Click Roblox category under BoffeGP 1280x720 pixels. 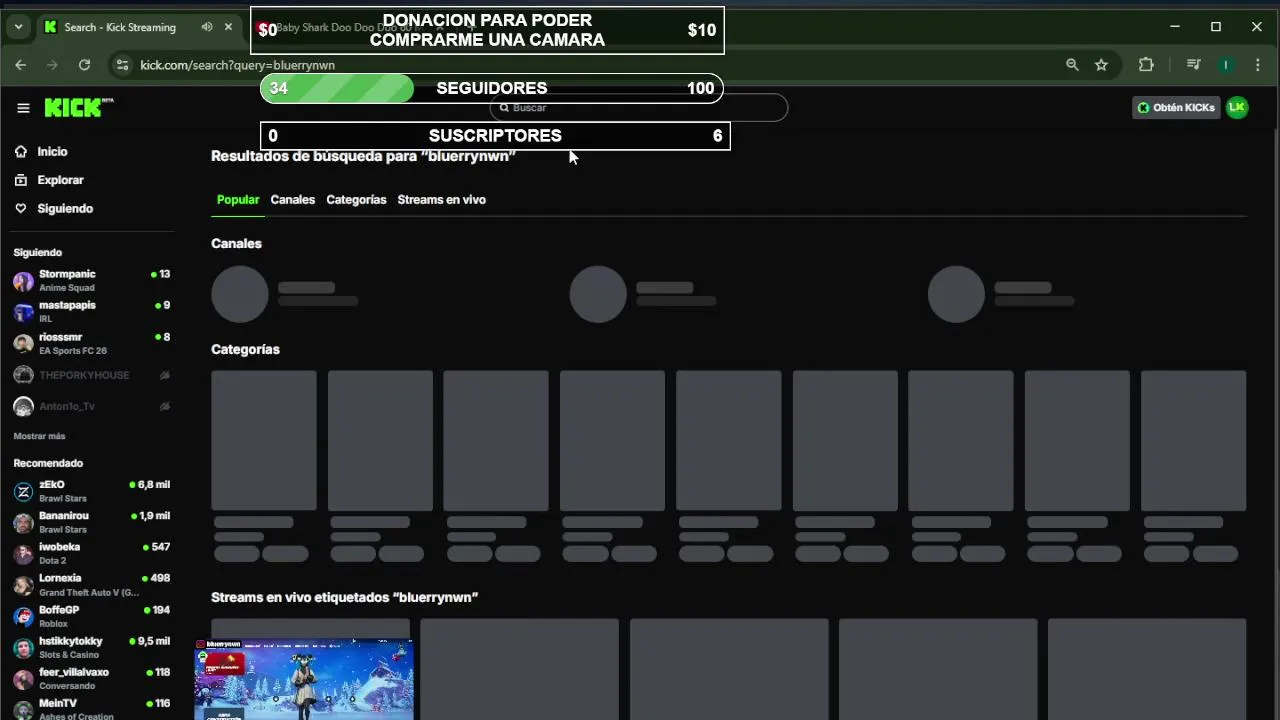click(x=53, y=624)
